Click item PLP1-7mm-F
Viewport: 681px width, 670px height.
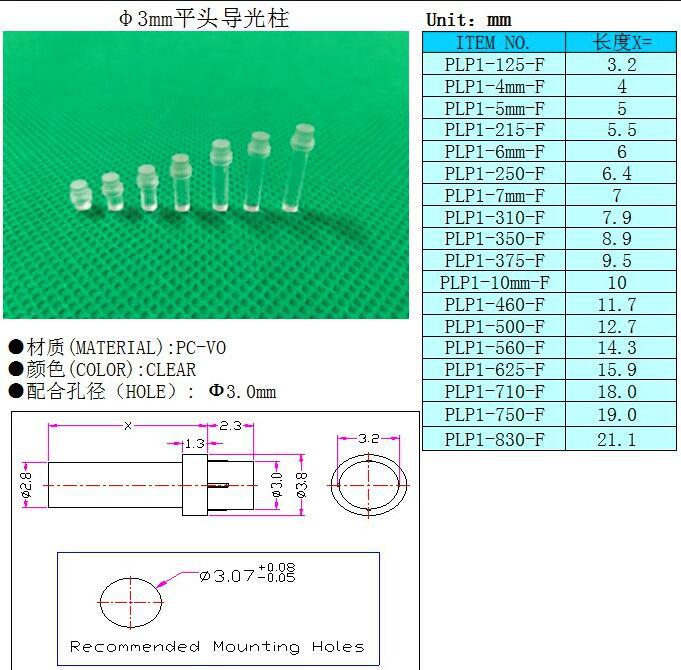coord(494,195)
